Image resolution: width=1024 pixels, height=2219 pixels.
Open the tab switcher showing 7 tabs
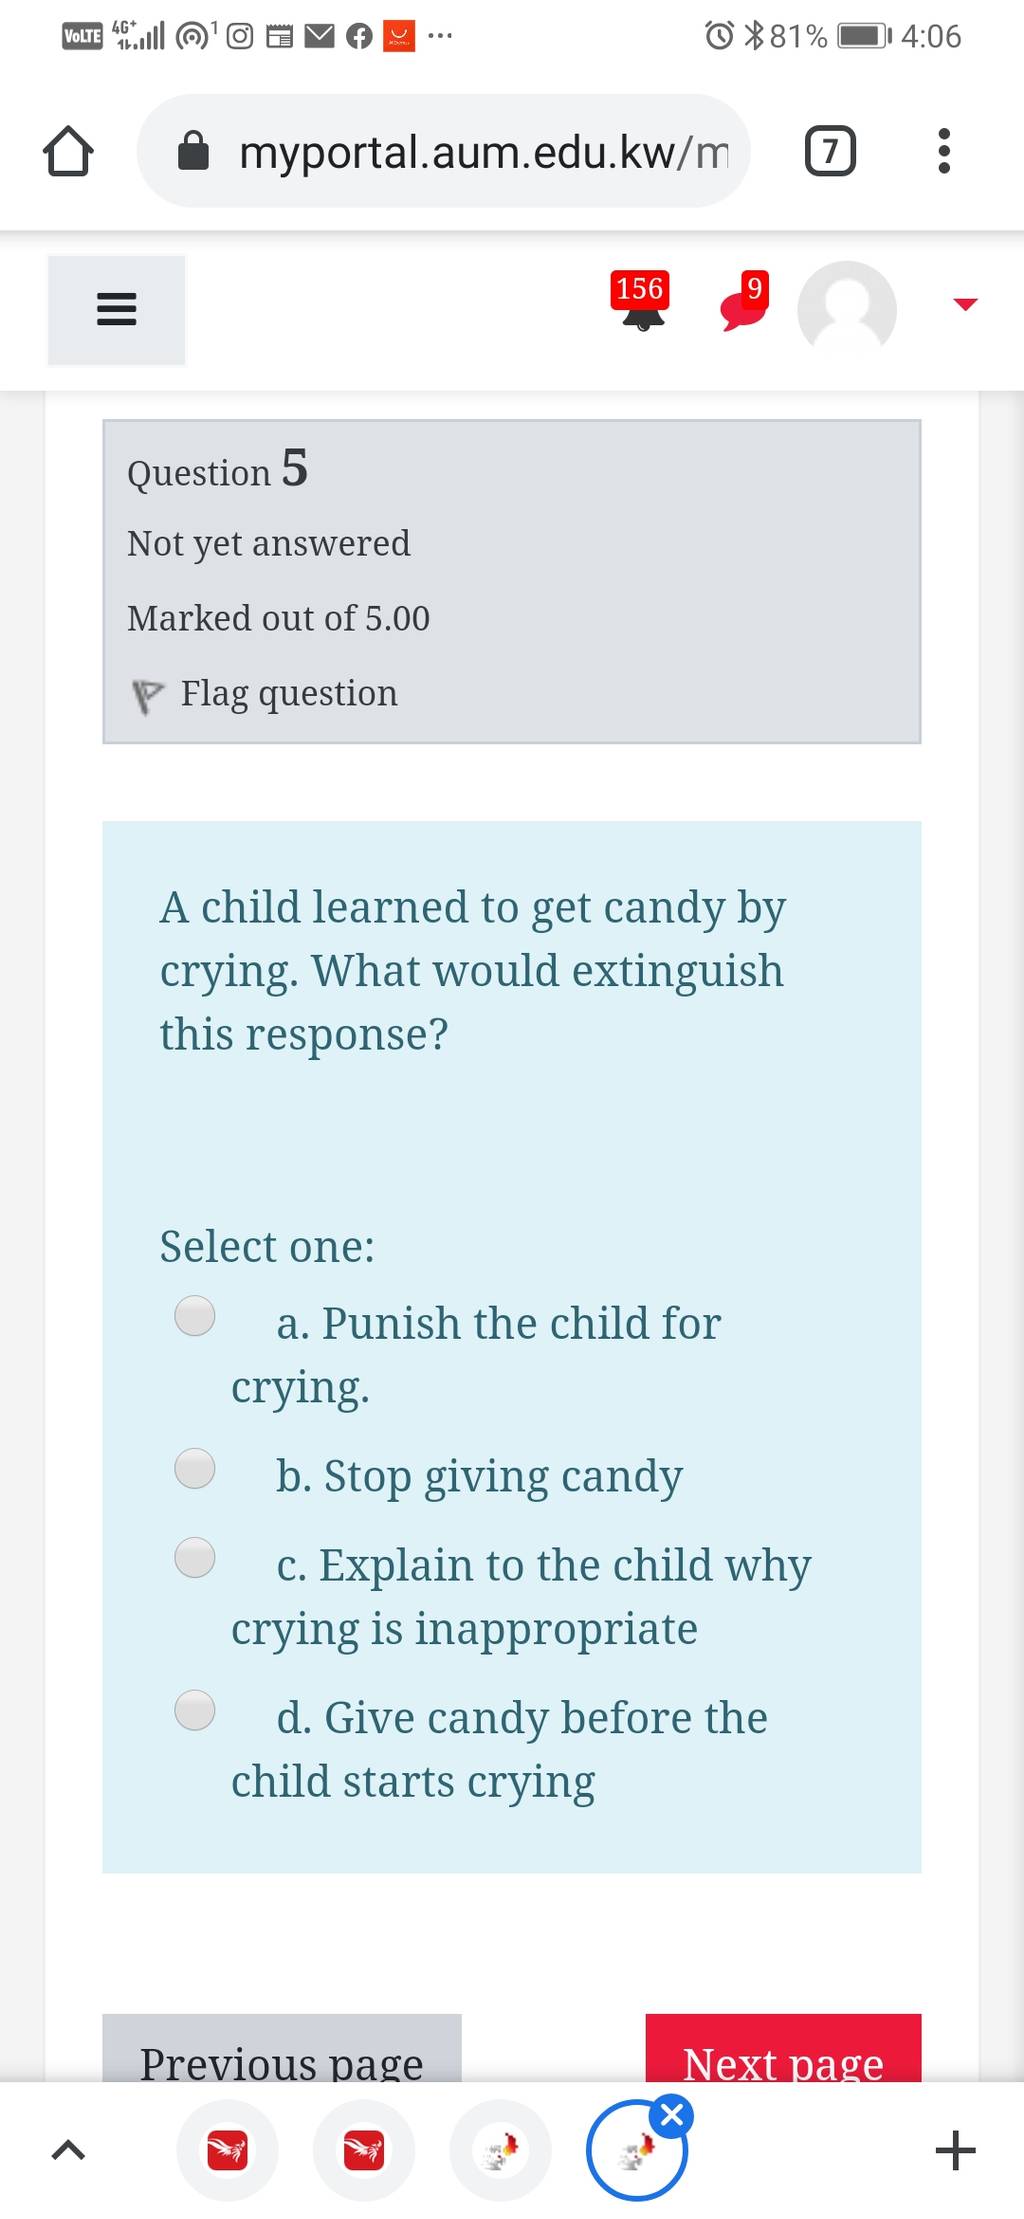830,151
